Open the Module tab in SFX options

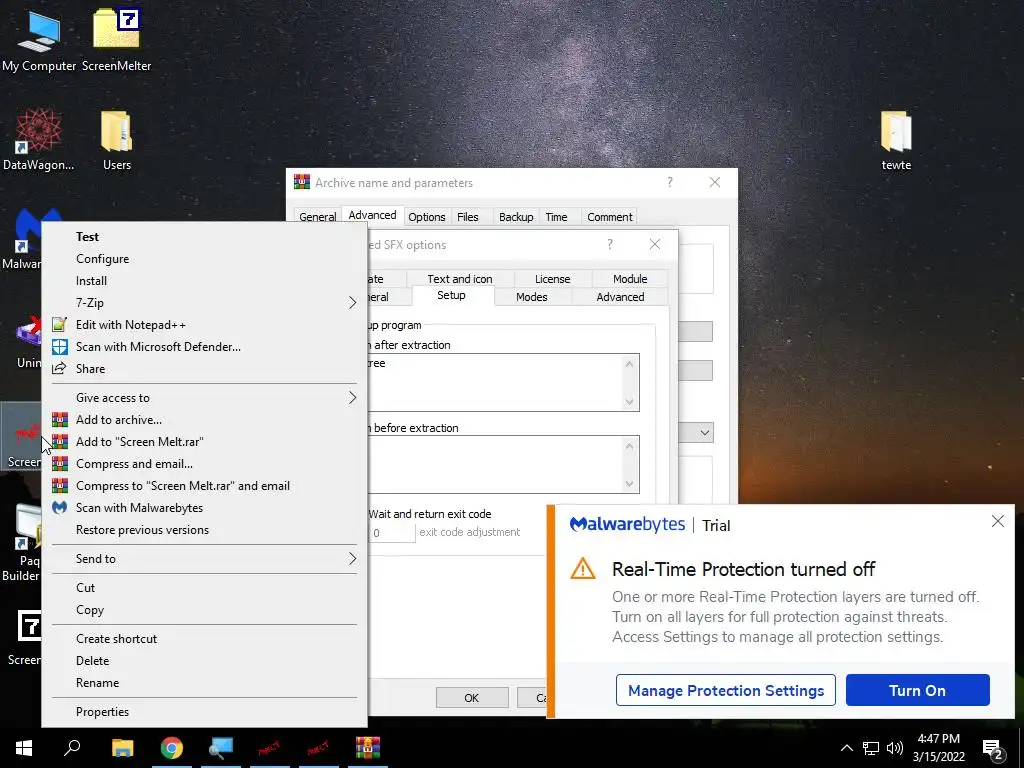pyautogui.click(x=630, y=279)
